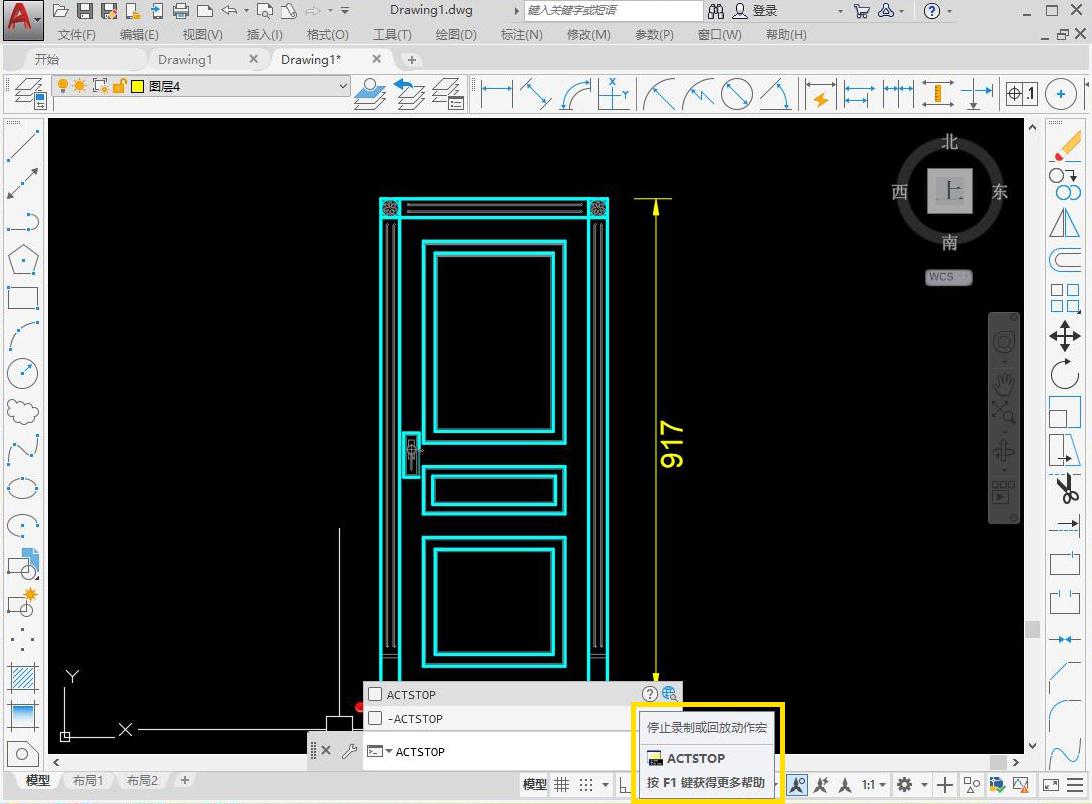Expand the workspace gear settings dropdown
The image size is (1092, 804).
[x=909, y=785]
